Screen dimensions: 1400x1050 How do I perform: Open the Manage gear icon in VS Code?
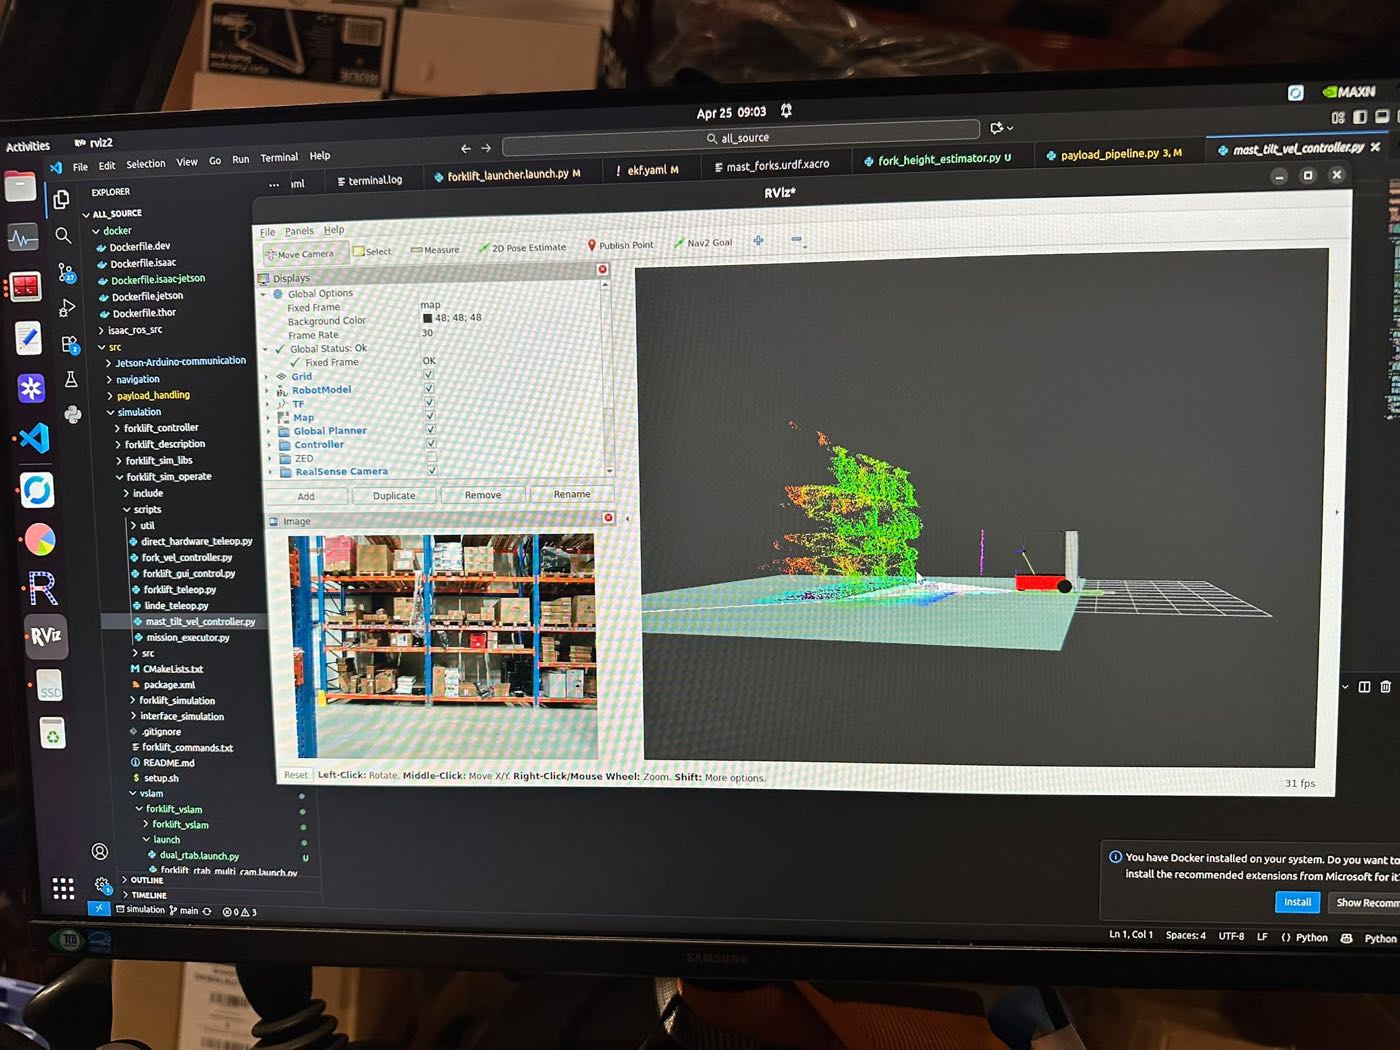(x=102, y=884)
